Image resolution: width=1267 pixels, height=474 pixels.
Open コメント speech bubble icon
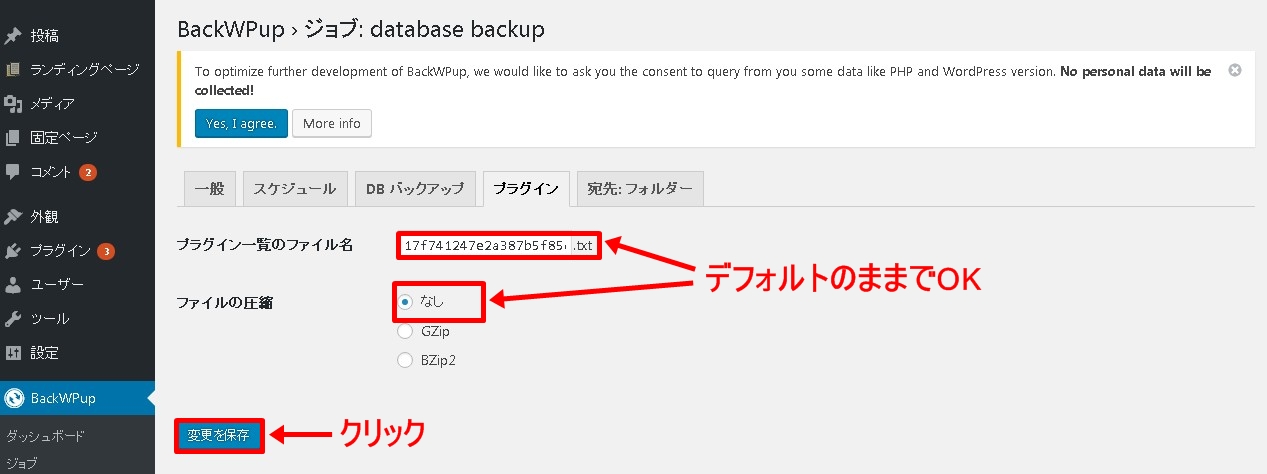(x=13, y=171)
